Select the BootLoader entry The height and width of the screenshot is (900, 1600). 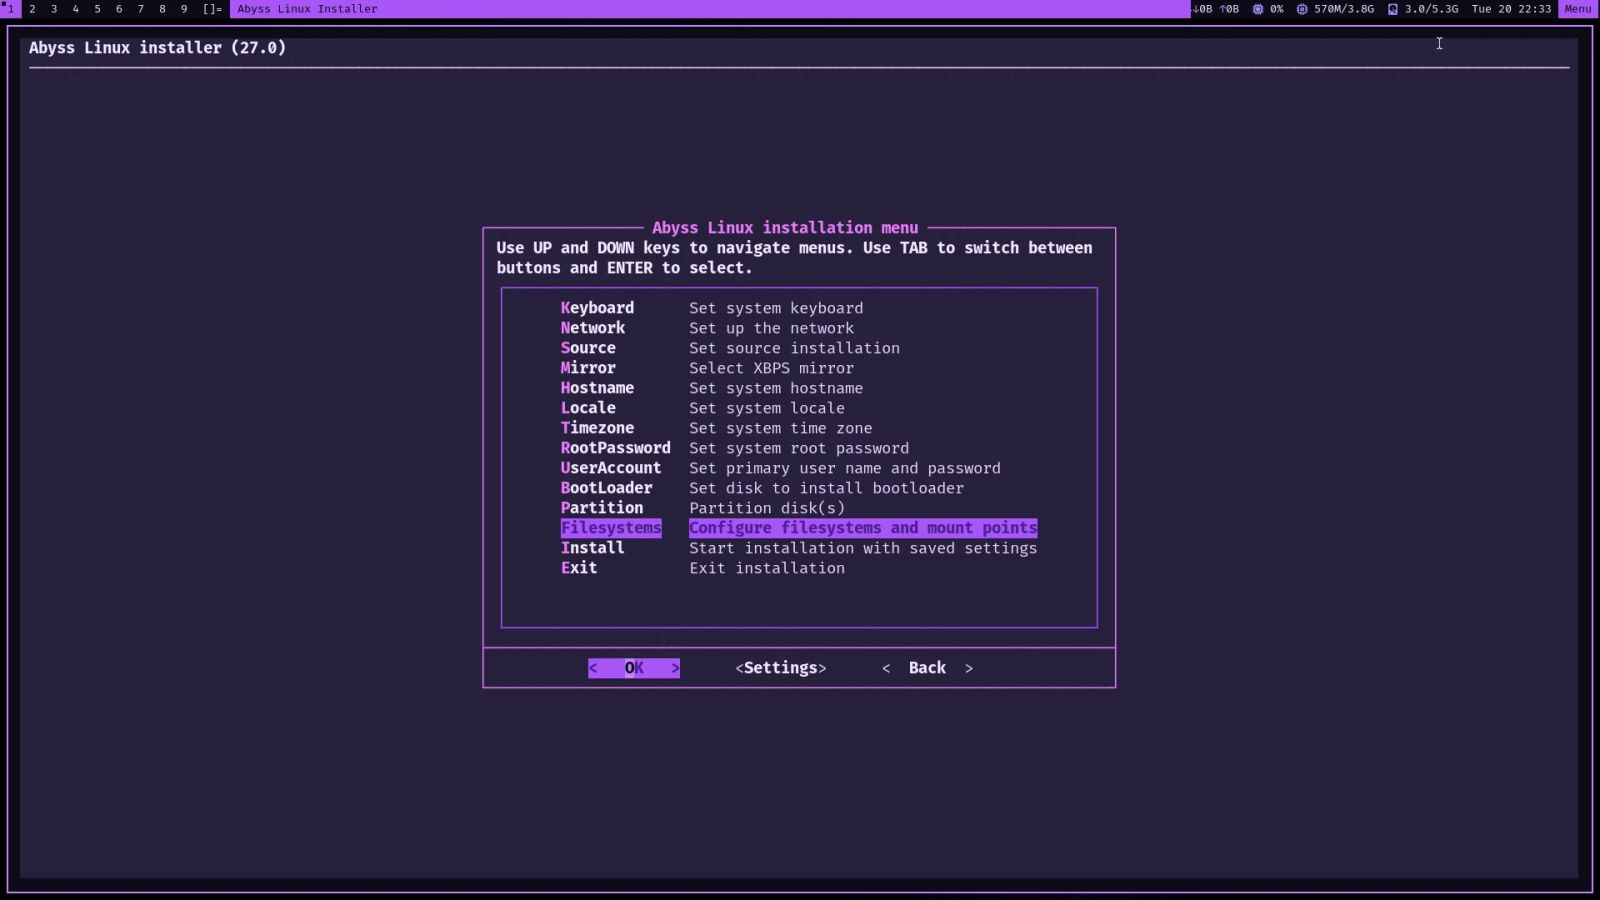[x=606, y=488]
